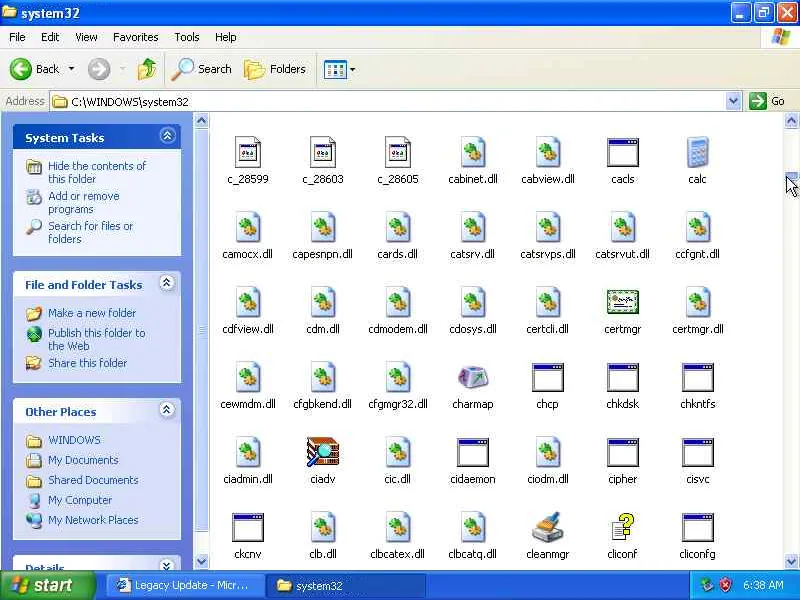Select the ciadv indexing service icon

coord(322,452)
